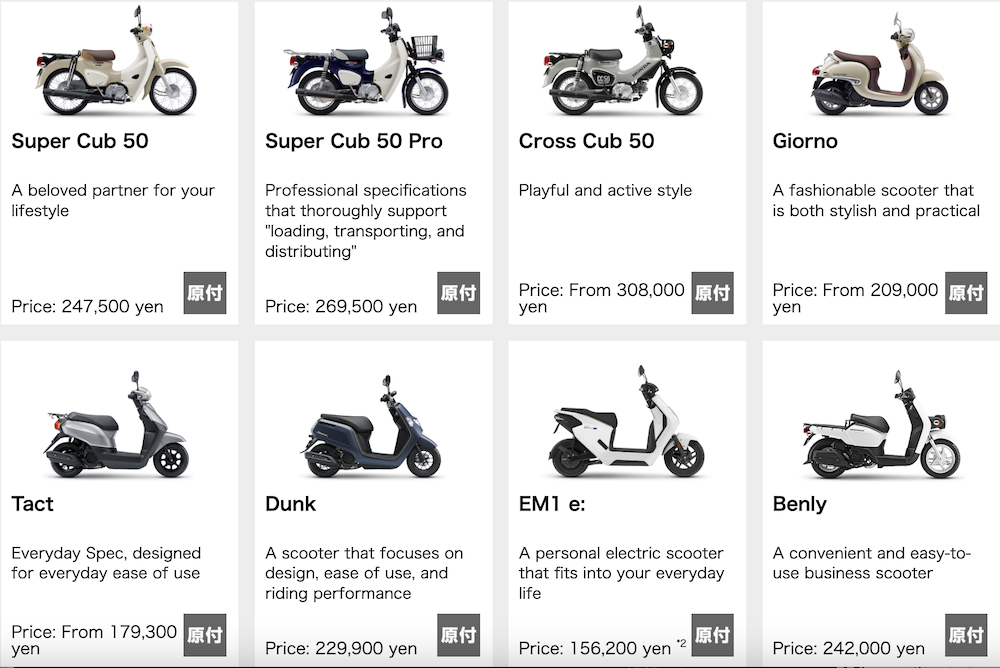This screenshot has height=668, width=1000.
Task: Click the 原付 badge on Giorno card
Action: pyautogui.click(x=967, y=293)
